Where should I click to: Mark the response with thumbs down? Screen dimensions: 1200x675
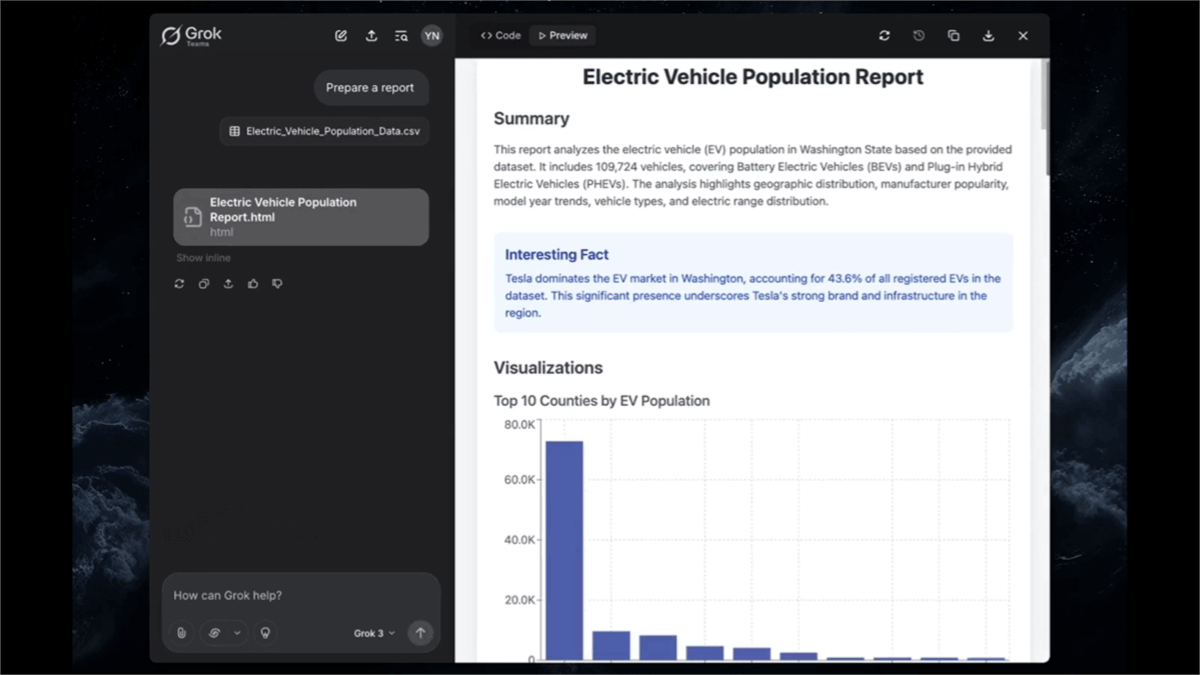click(x=277, y=284)
